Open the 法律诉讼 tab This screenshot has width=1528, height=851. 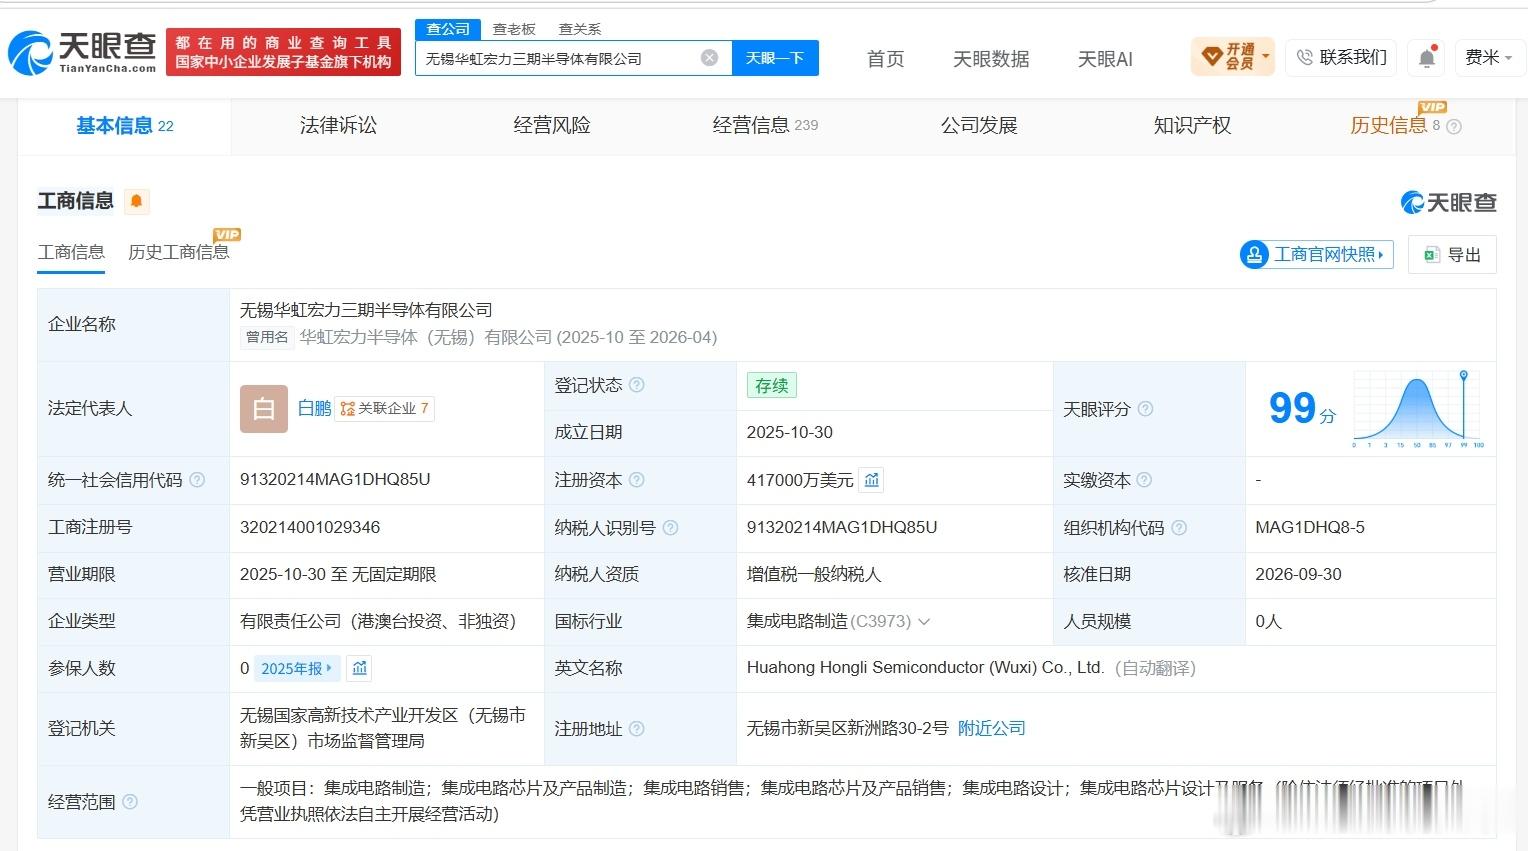coord(338,126)
